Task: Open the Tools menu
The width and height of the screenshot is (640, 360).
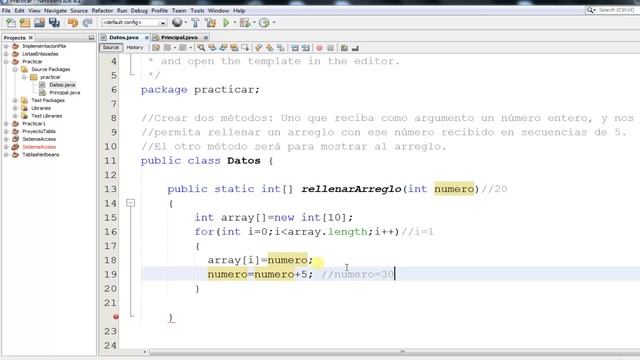Action: pyautogui.click(x=197, y=11)
